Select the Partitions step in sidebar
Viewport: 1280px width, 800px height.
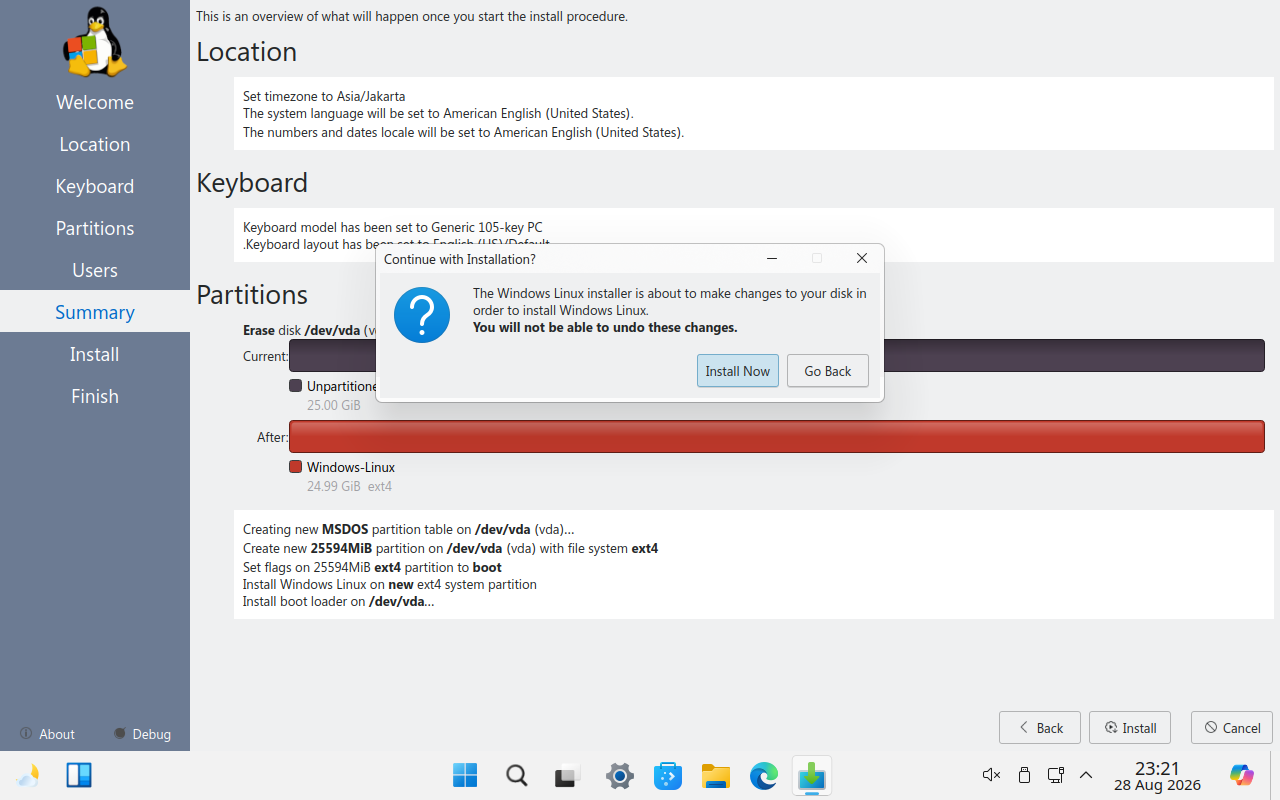(95, 228)
